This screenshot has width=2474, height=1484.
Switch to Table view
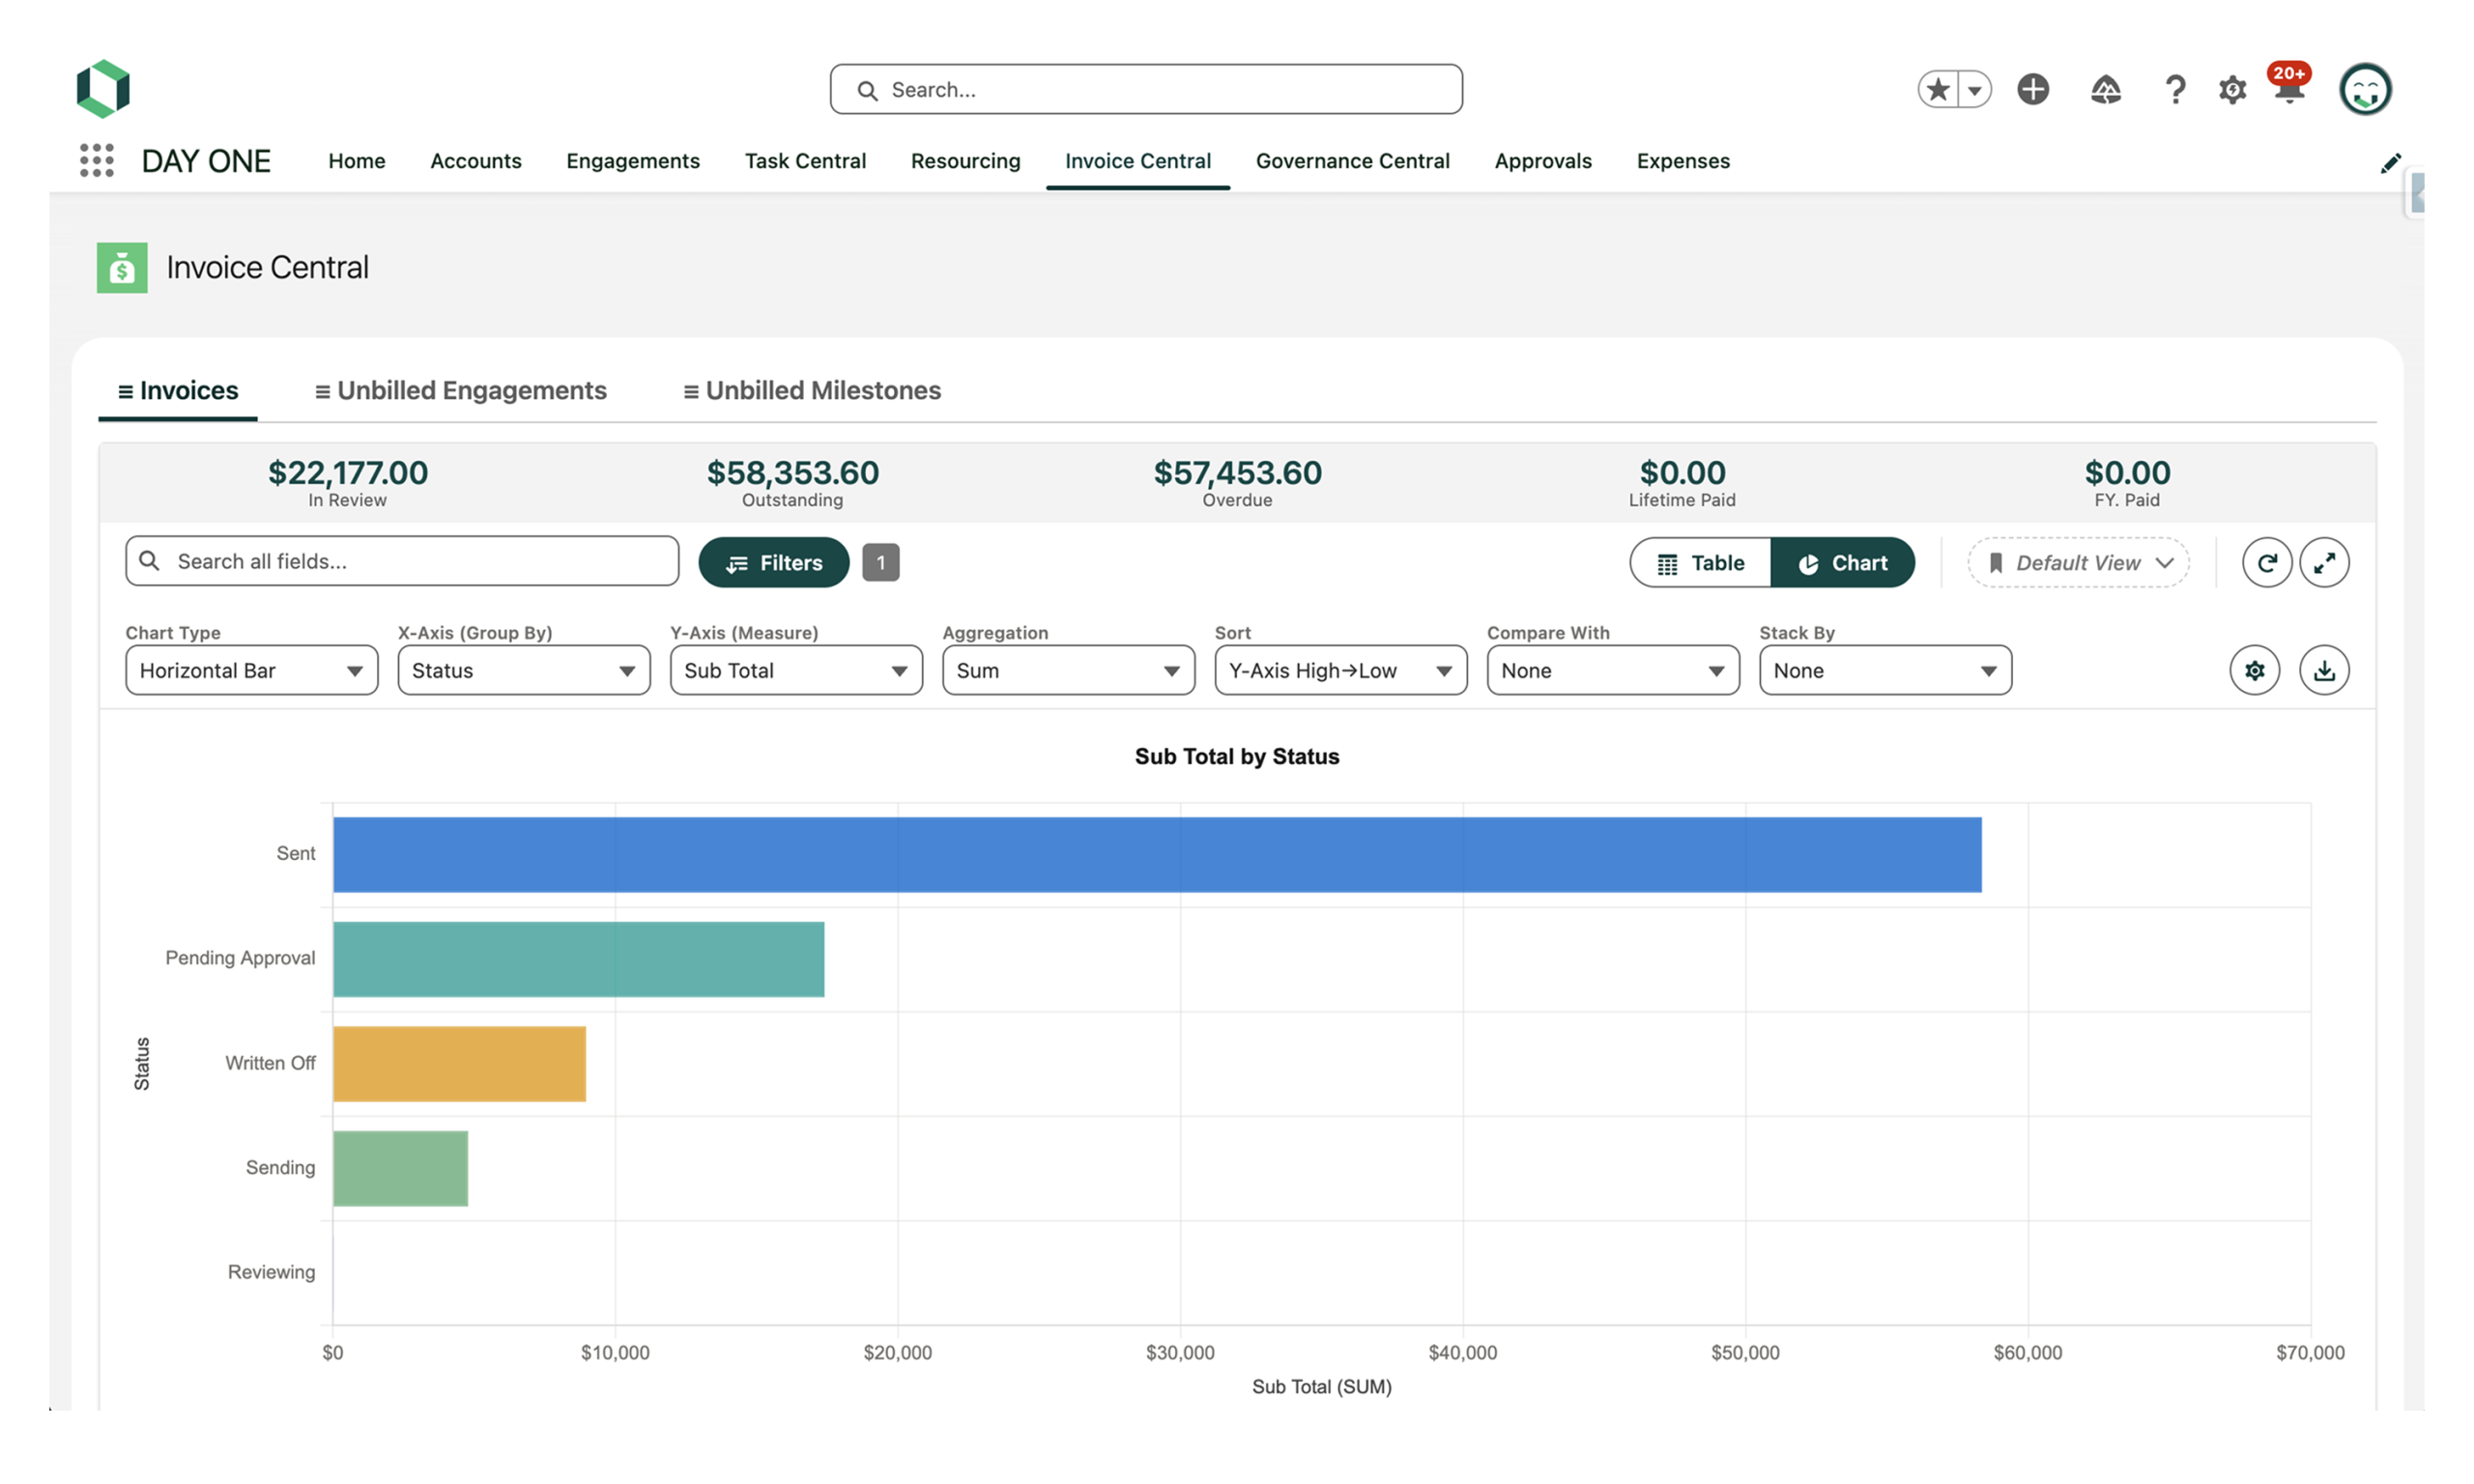pyautogui.click(x=1700, y=563)
